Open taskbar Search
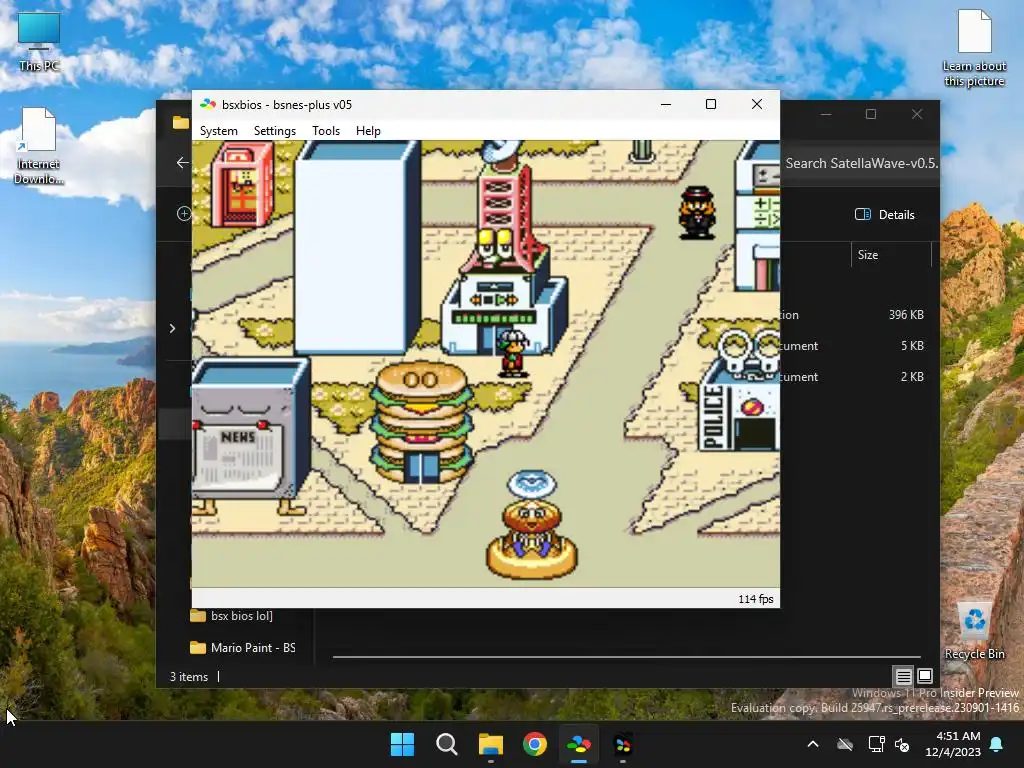 447,744
